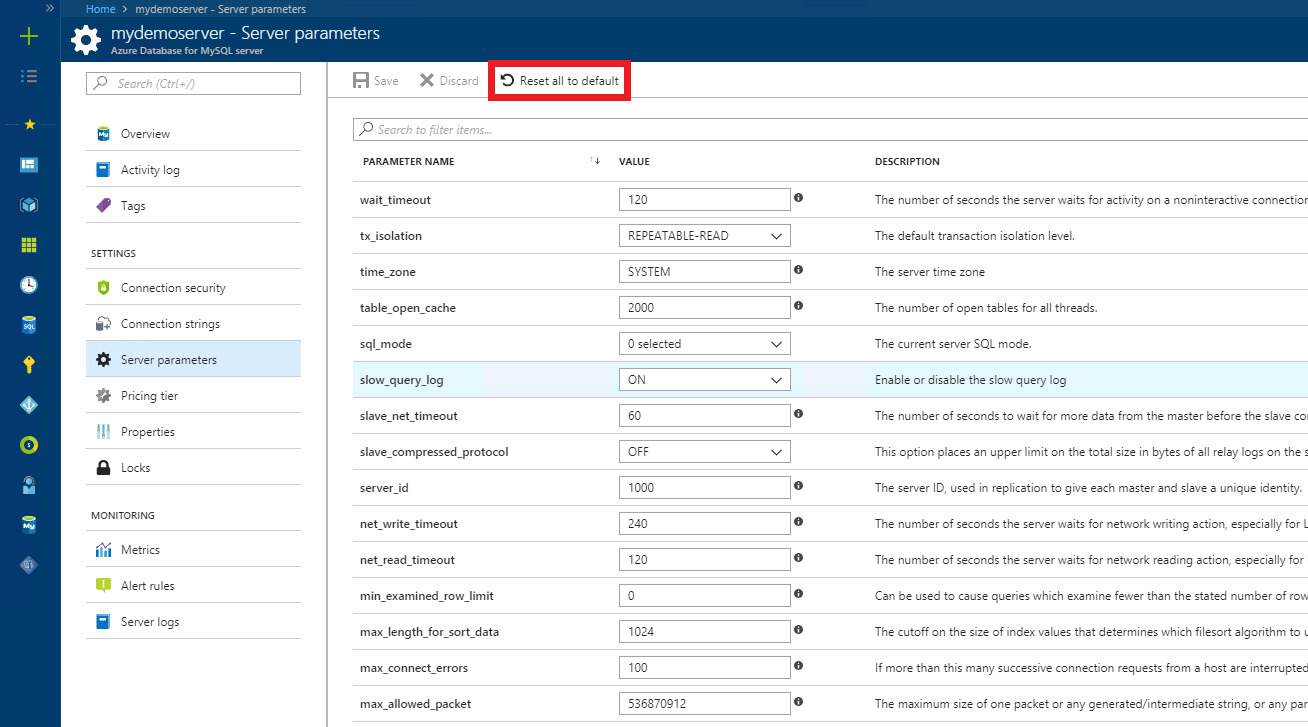
Task: Click the max_connect_errors value field
Action: tap(705, 668)
